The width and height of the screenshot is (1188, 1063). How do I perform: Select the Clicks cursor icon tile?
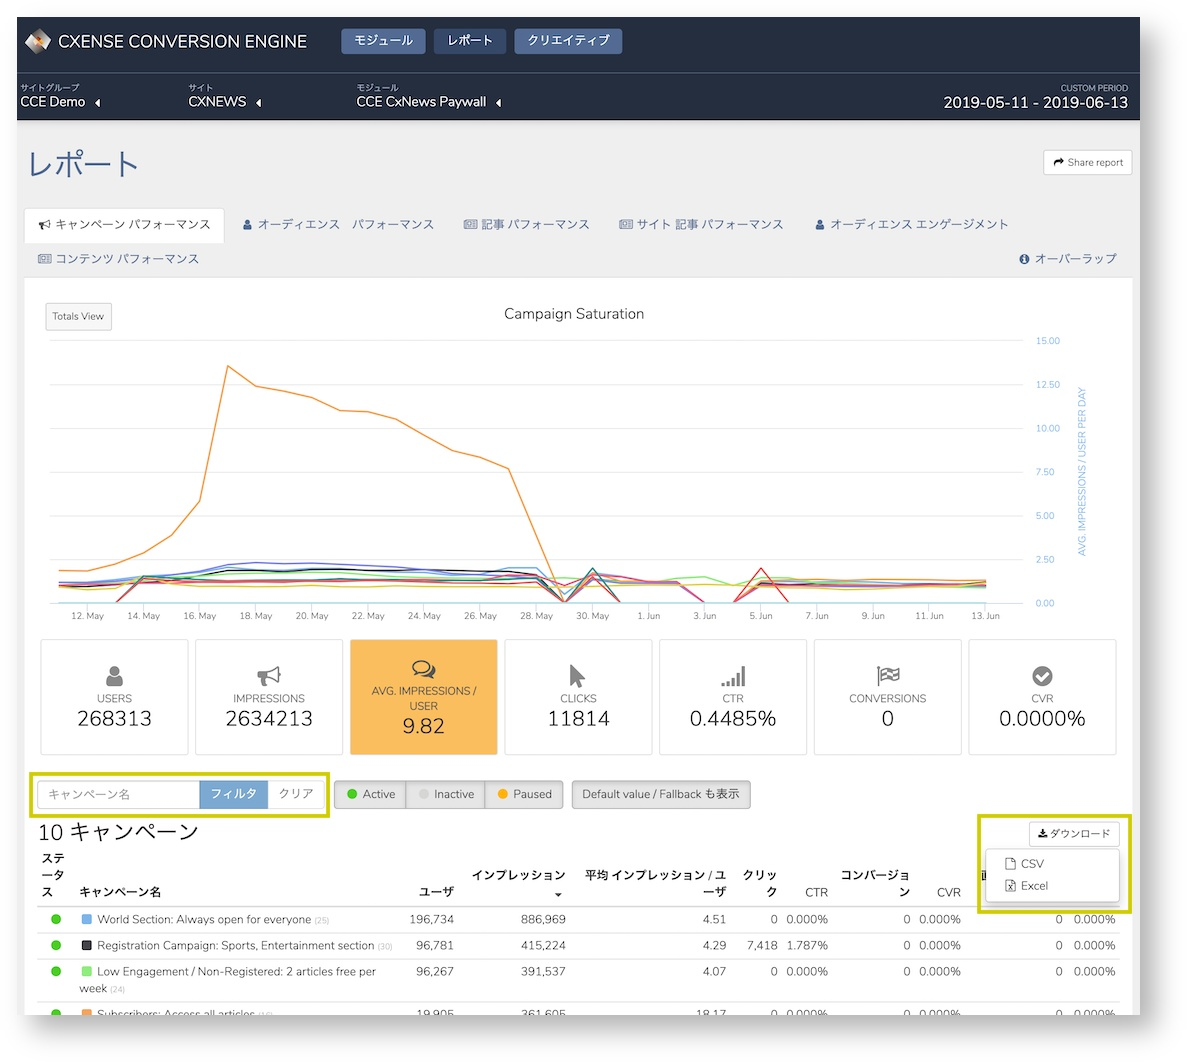click(578, 697)
